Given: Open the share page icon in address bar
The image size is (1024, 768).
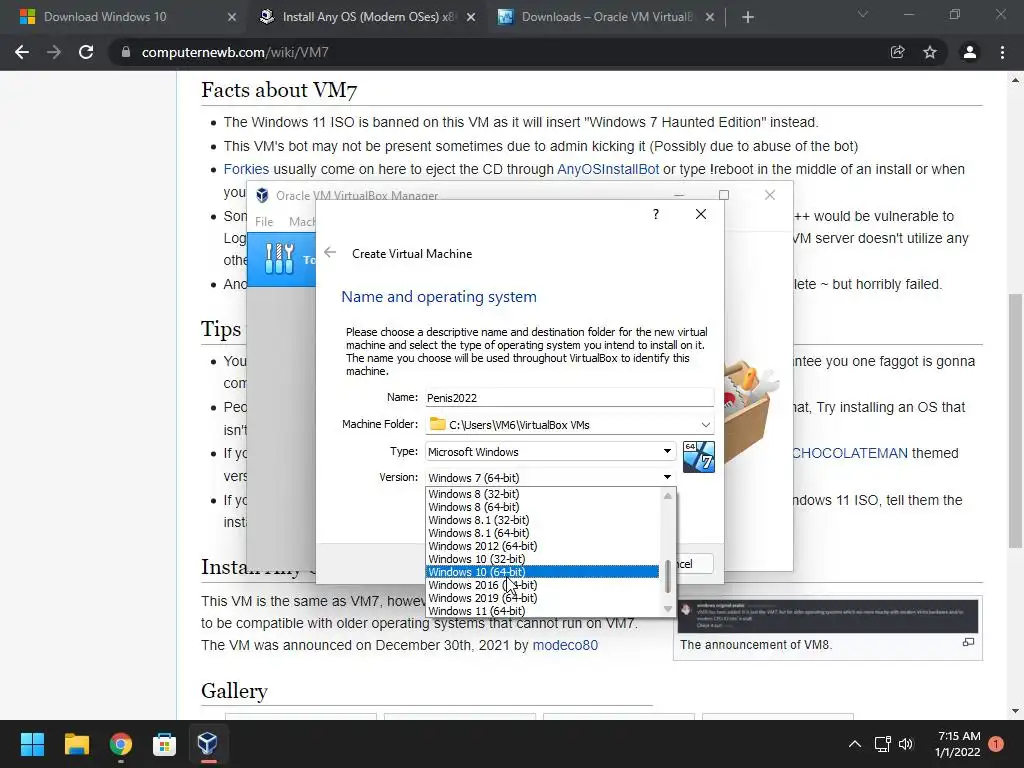Looking at the screenshot, I should pyautogui.click(x=898, y=52).
